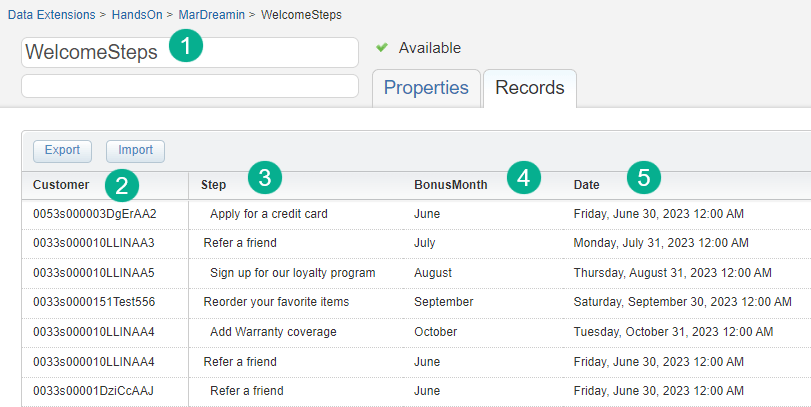Select the Add Warranty coverage step cell
Image resolution: width=811 pixels, height=407 pixels.
pyautogui.click(x=273, y=332)
